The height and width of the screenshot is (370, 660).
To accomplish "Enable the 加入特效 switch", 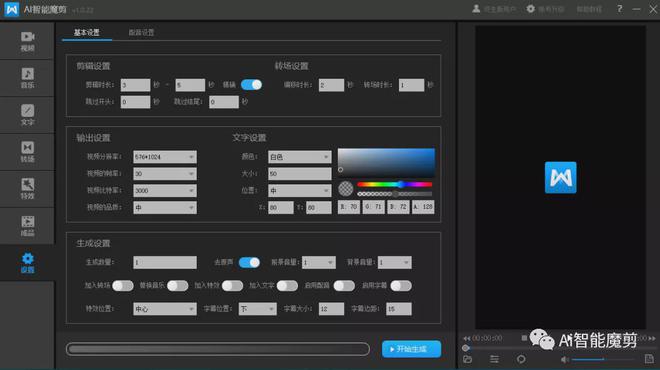I will click(232, 286).
